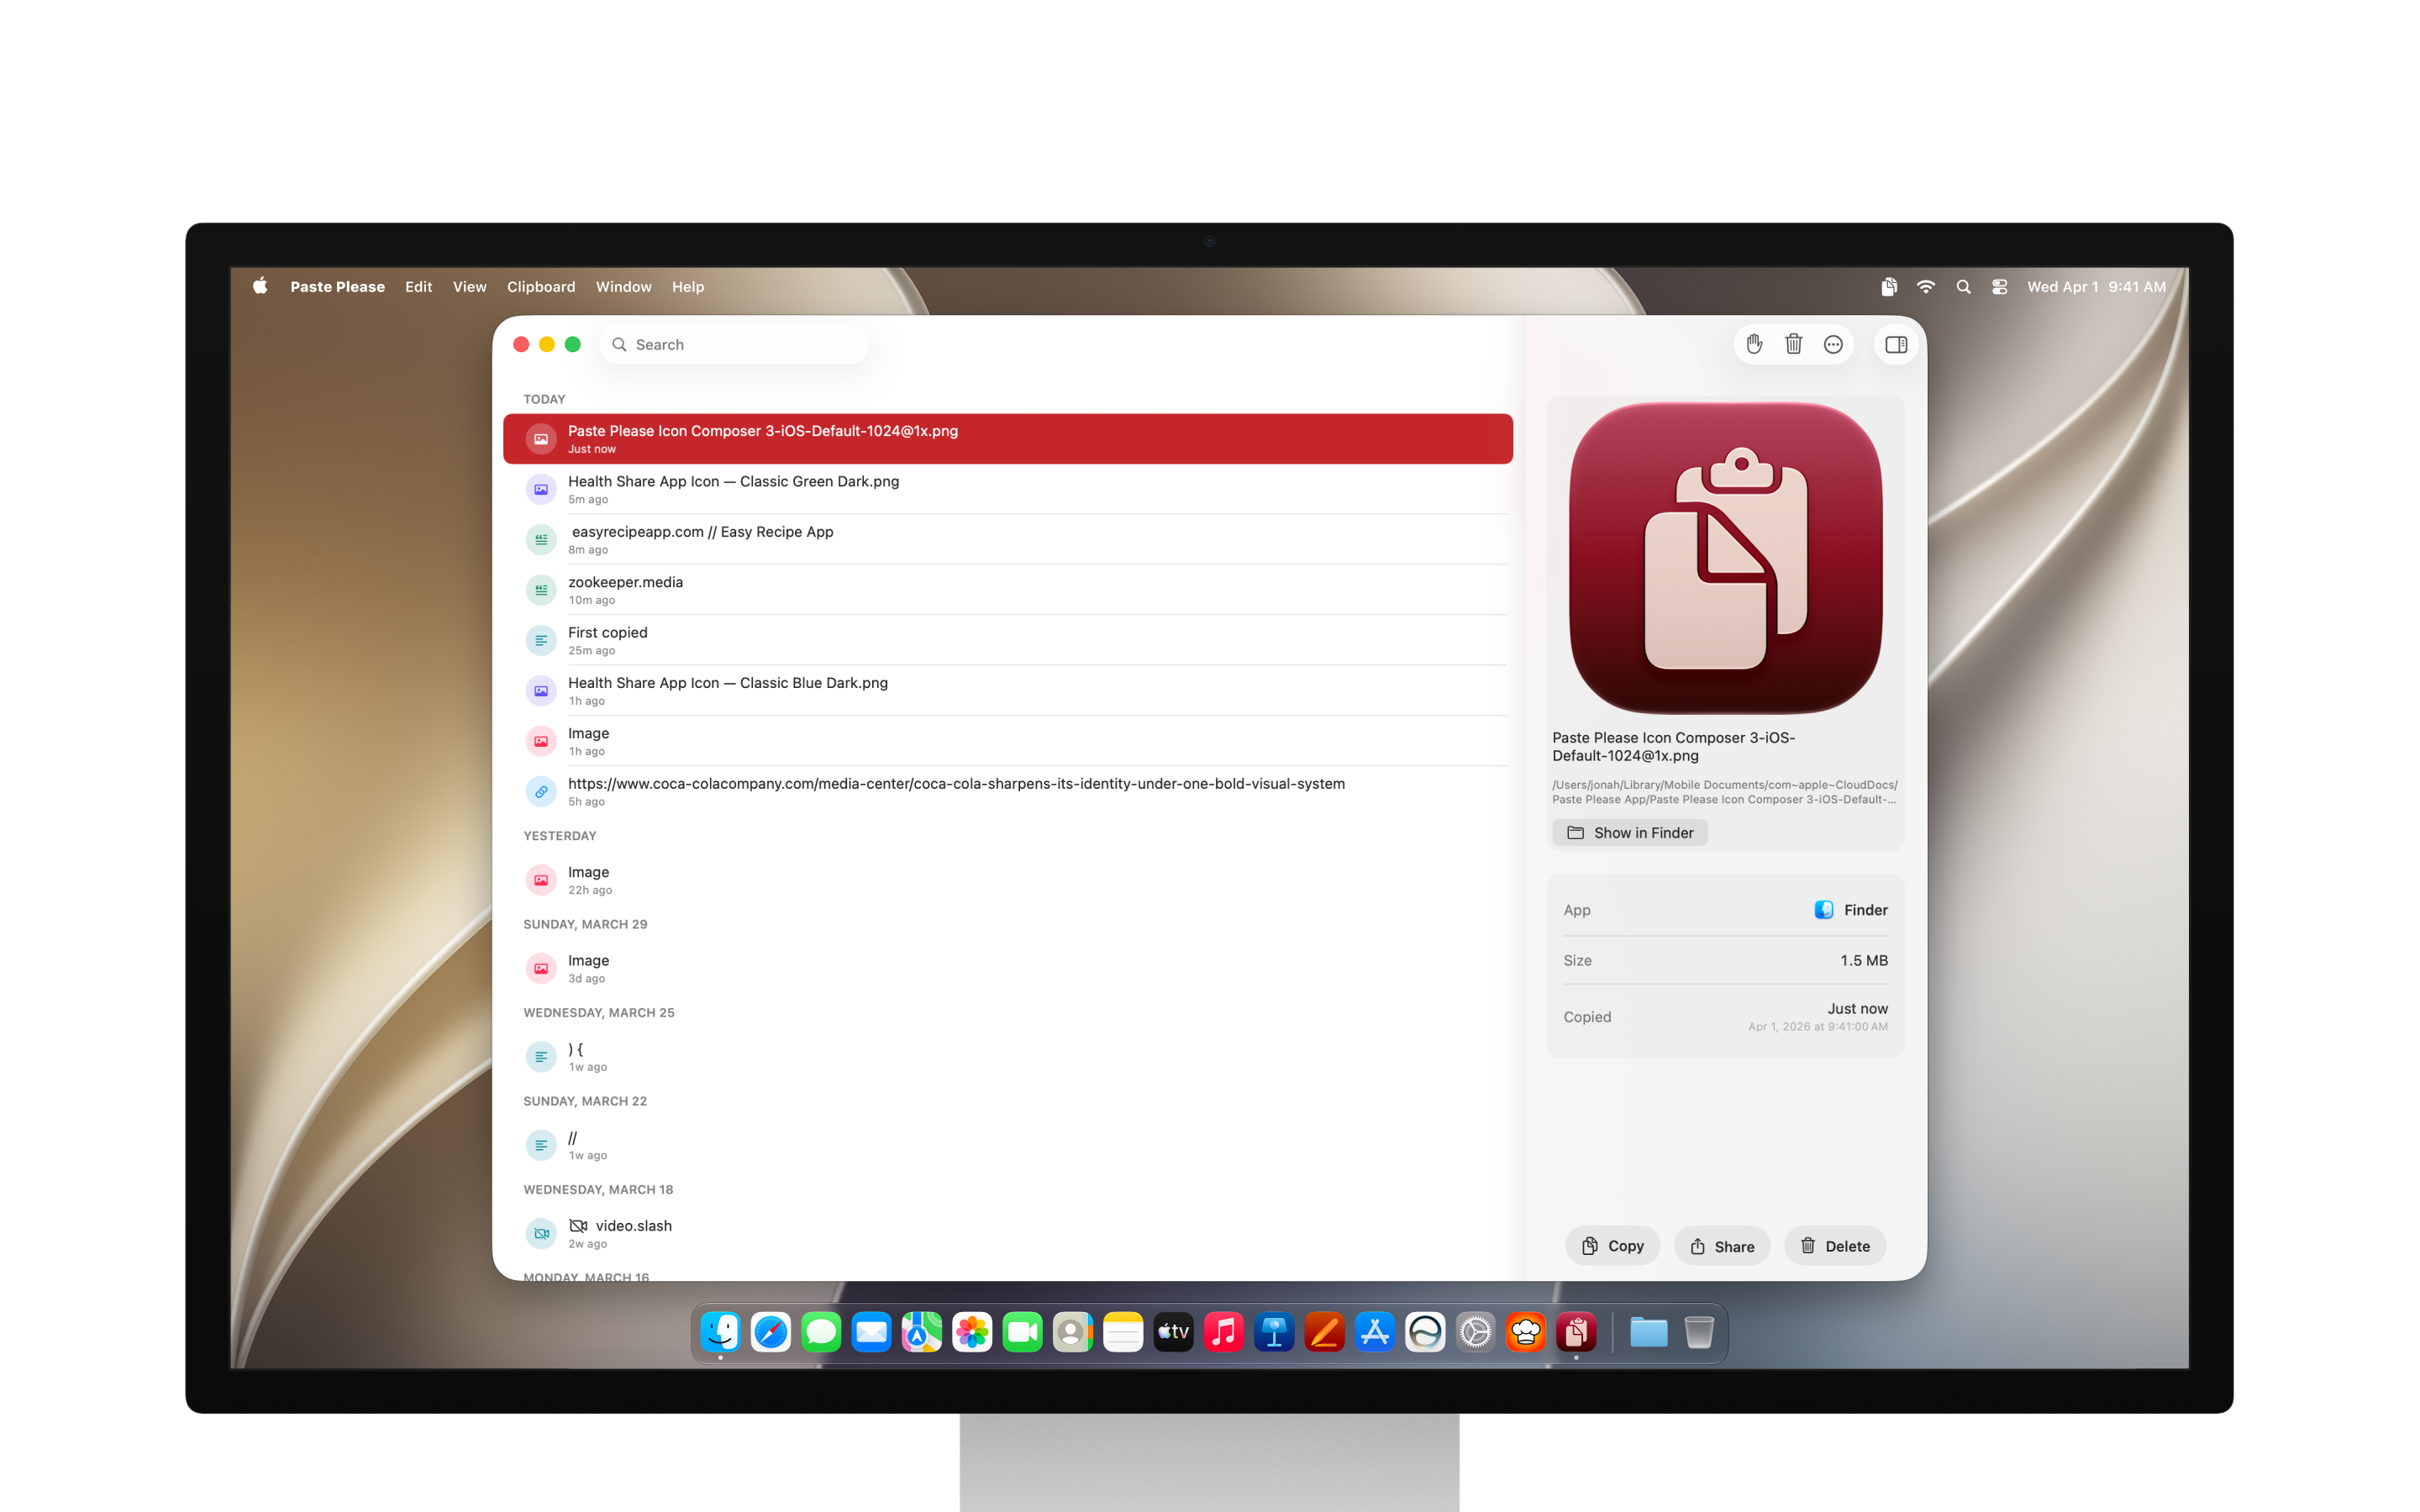The height and width of the screenshot is (1512, 2420).
Task: Select the First copied text entry
Action: [x=1008, y=640]
